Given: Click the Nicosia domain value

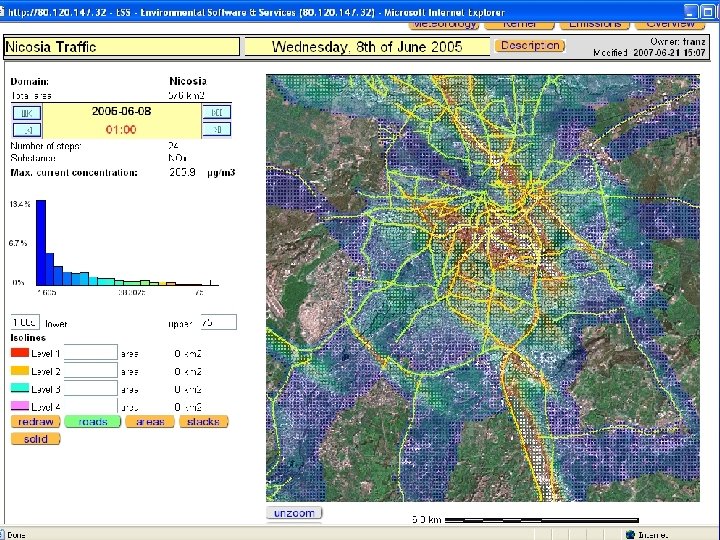Looking at the screenshot, I should coord(188,81).
